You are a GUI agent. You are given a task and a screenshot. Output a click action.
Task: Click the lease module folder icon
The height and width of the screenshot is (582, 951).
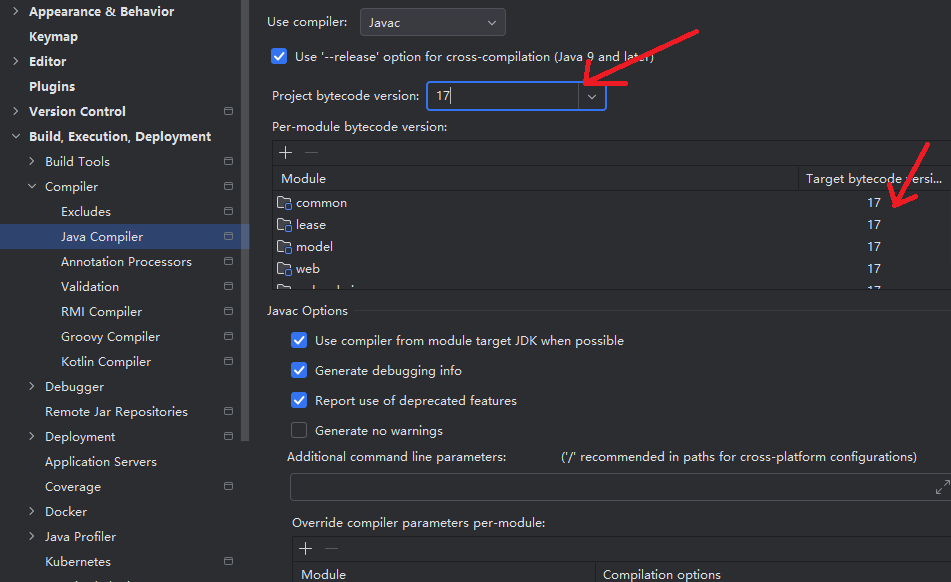tap(284, 225)
